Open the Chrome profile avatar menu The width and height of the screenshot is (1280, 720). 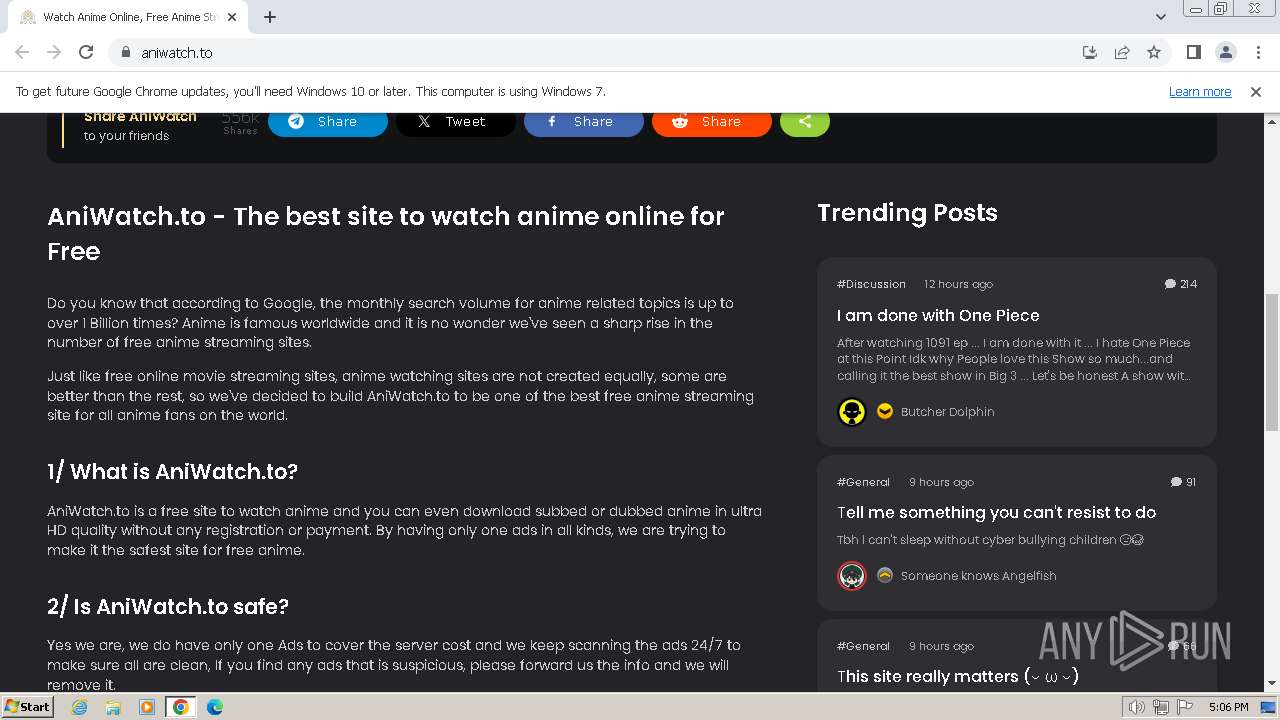tap(1225, 52)
